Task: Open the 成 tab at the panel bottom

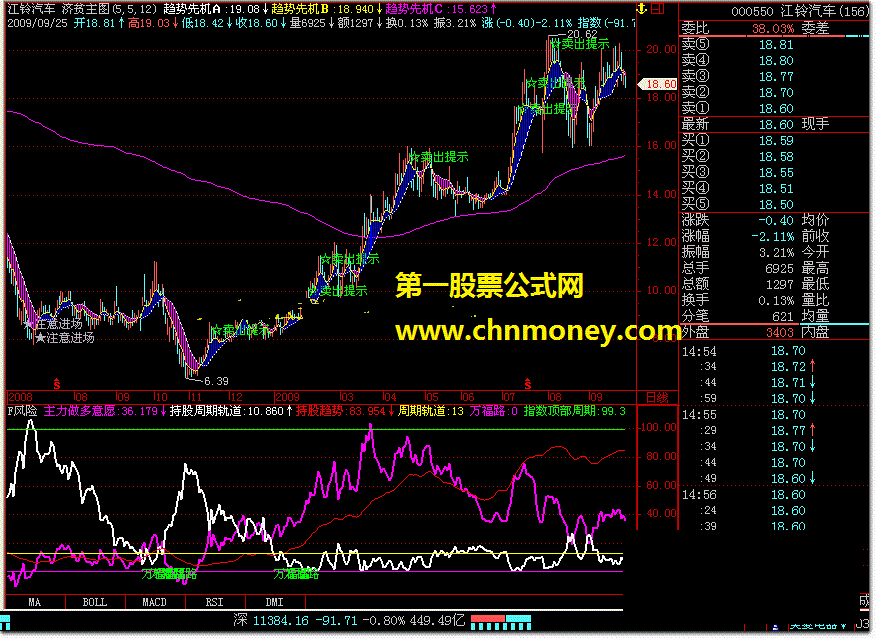Action: pos(864,601)
